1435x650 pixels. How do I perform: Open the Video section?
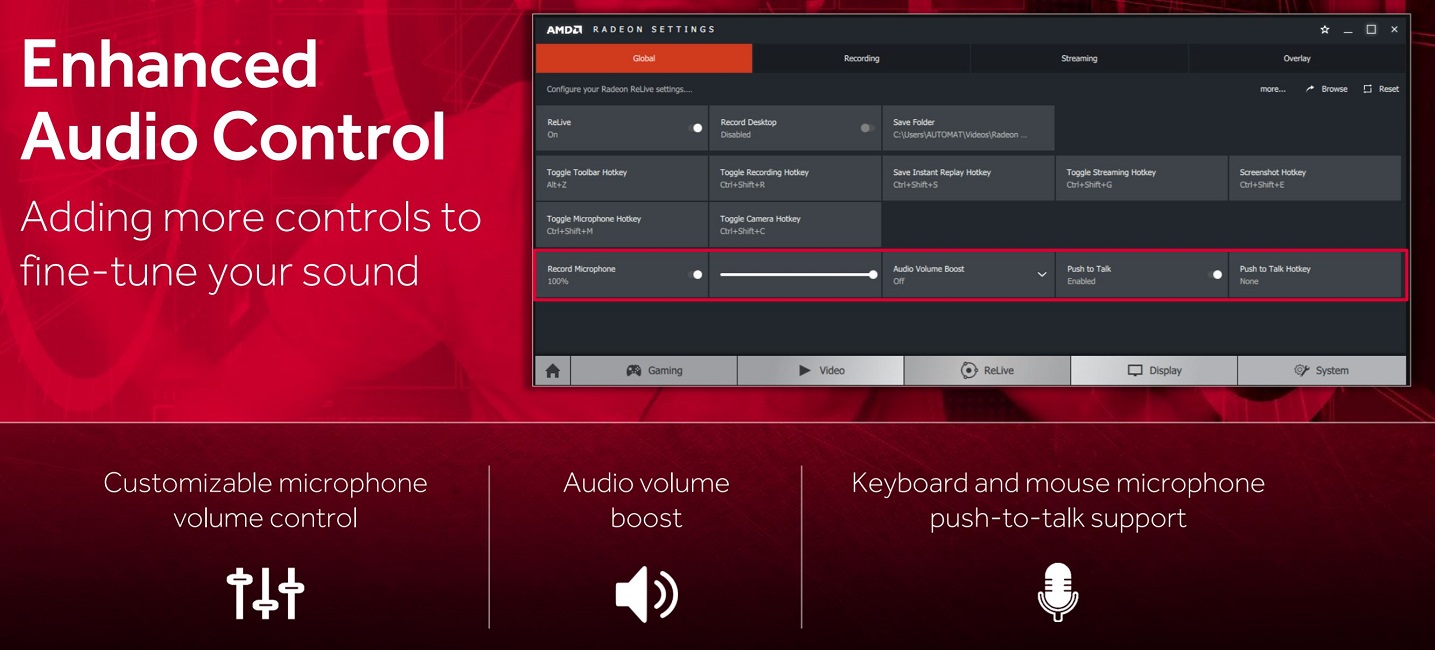[821, 370]
